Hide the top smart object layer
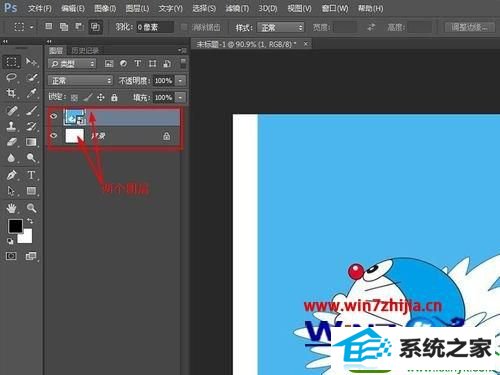 pyautogui.click(x=54, y=116)
